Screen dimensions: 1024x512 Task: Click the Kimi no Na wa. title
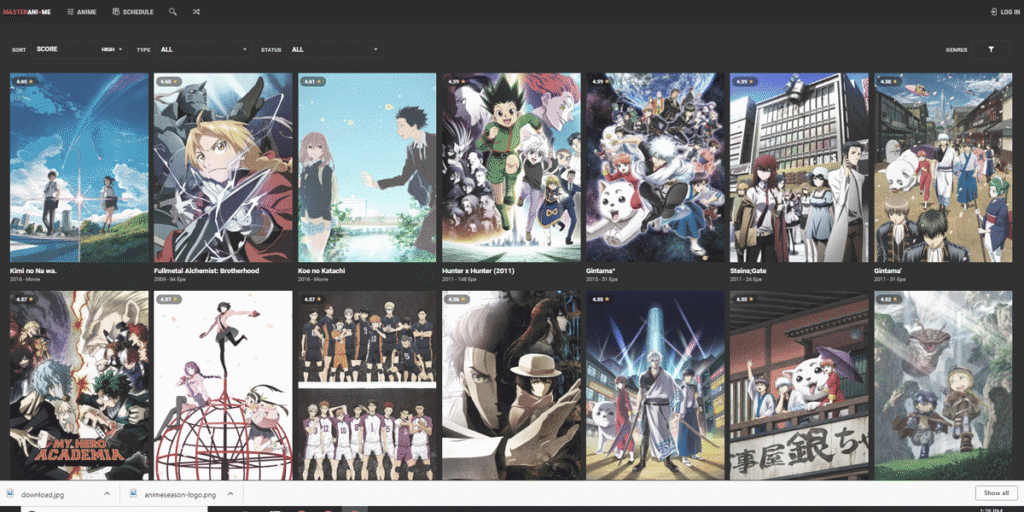(32, 270)
